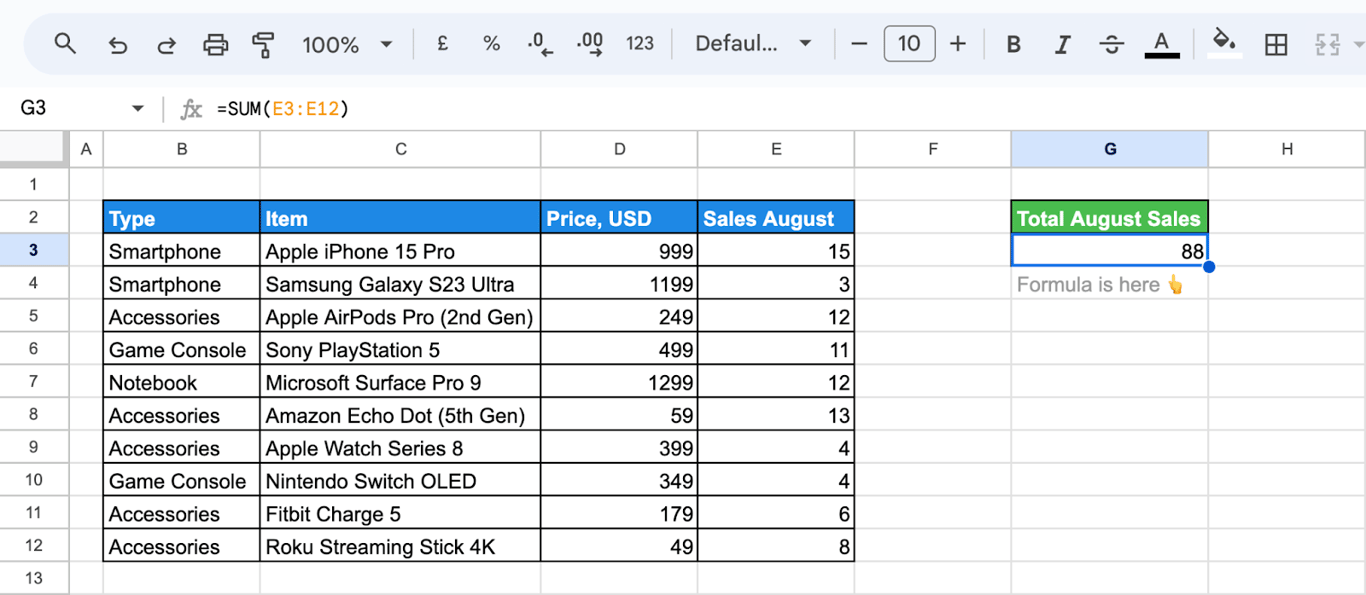The image size is (1366, 595).
Task: Undo the last action
Action: tap(117, 44)
